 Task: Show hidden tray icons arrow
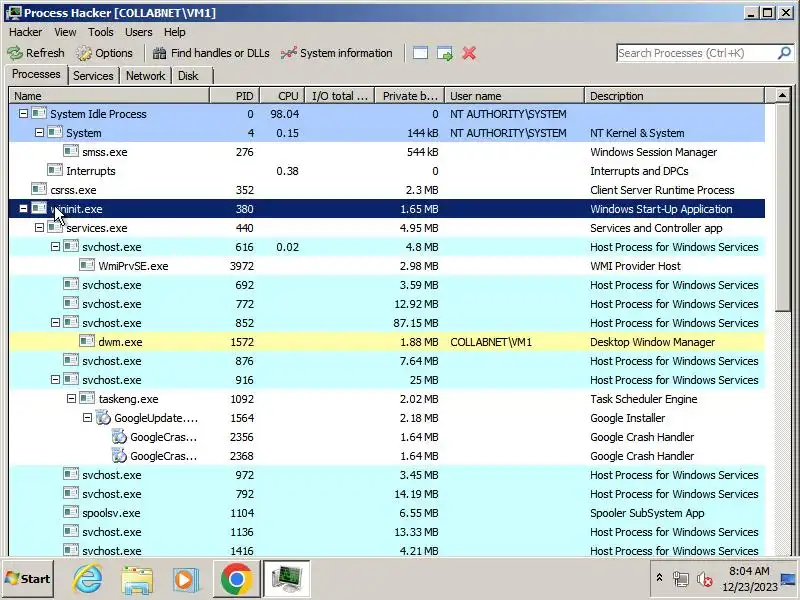click(659, 578)
